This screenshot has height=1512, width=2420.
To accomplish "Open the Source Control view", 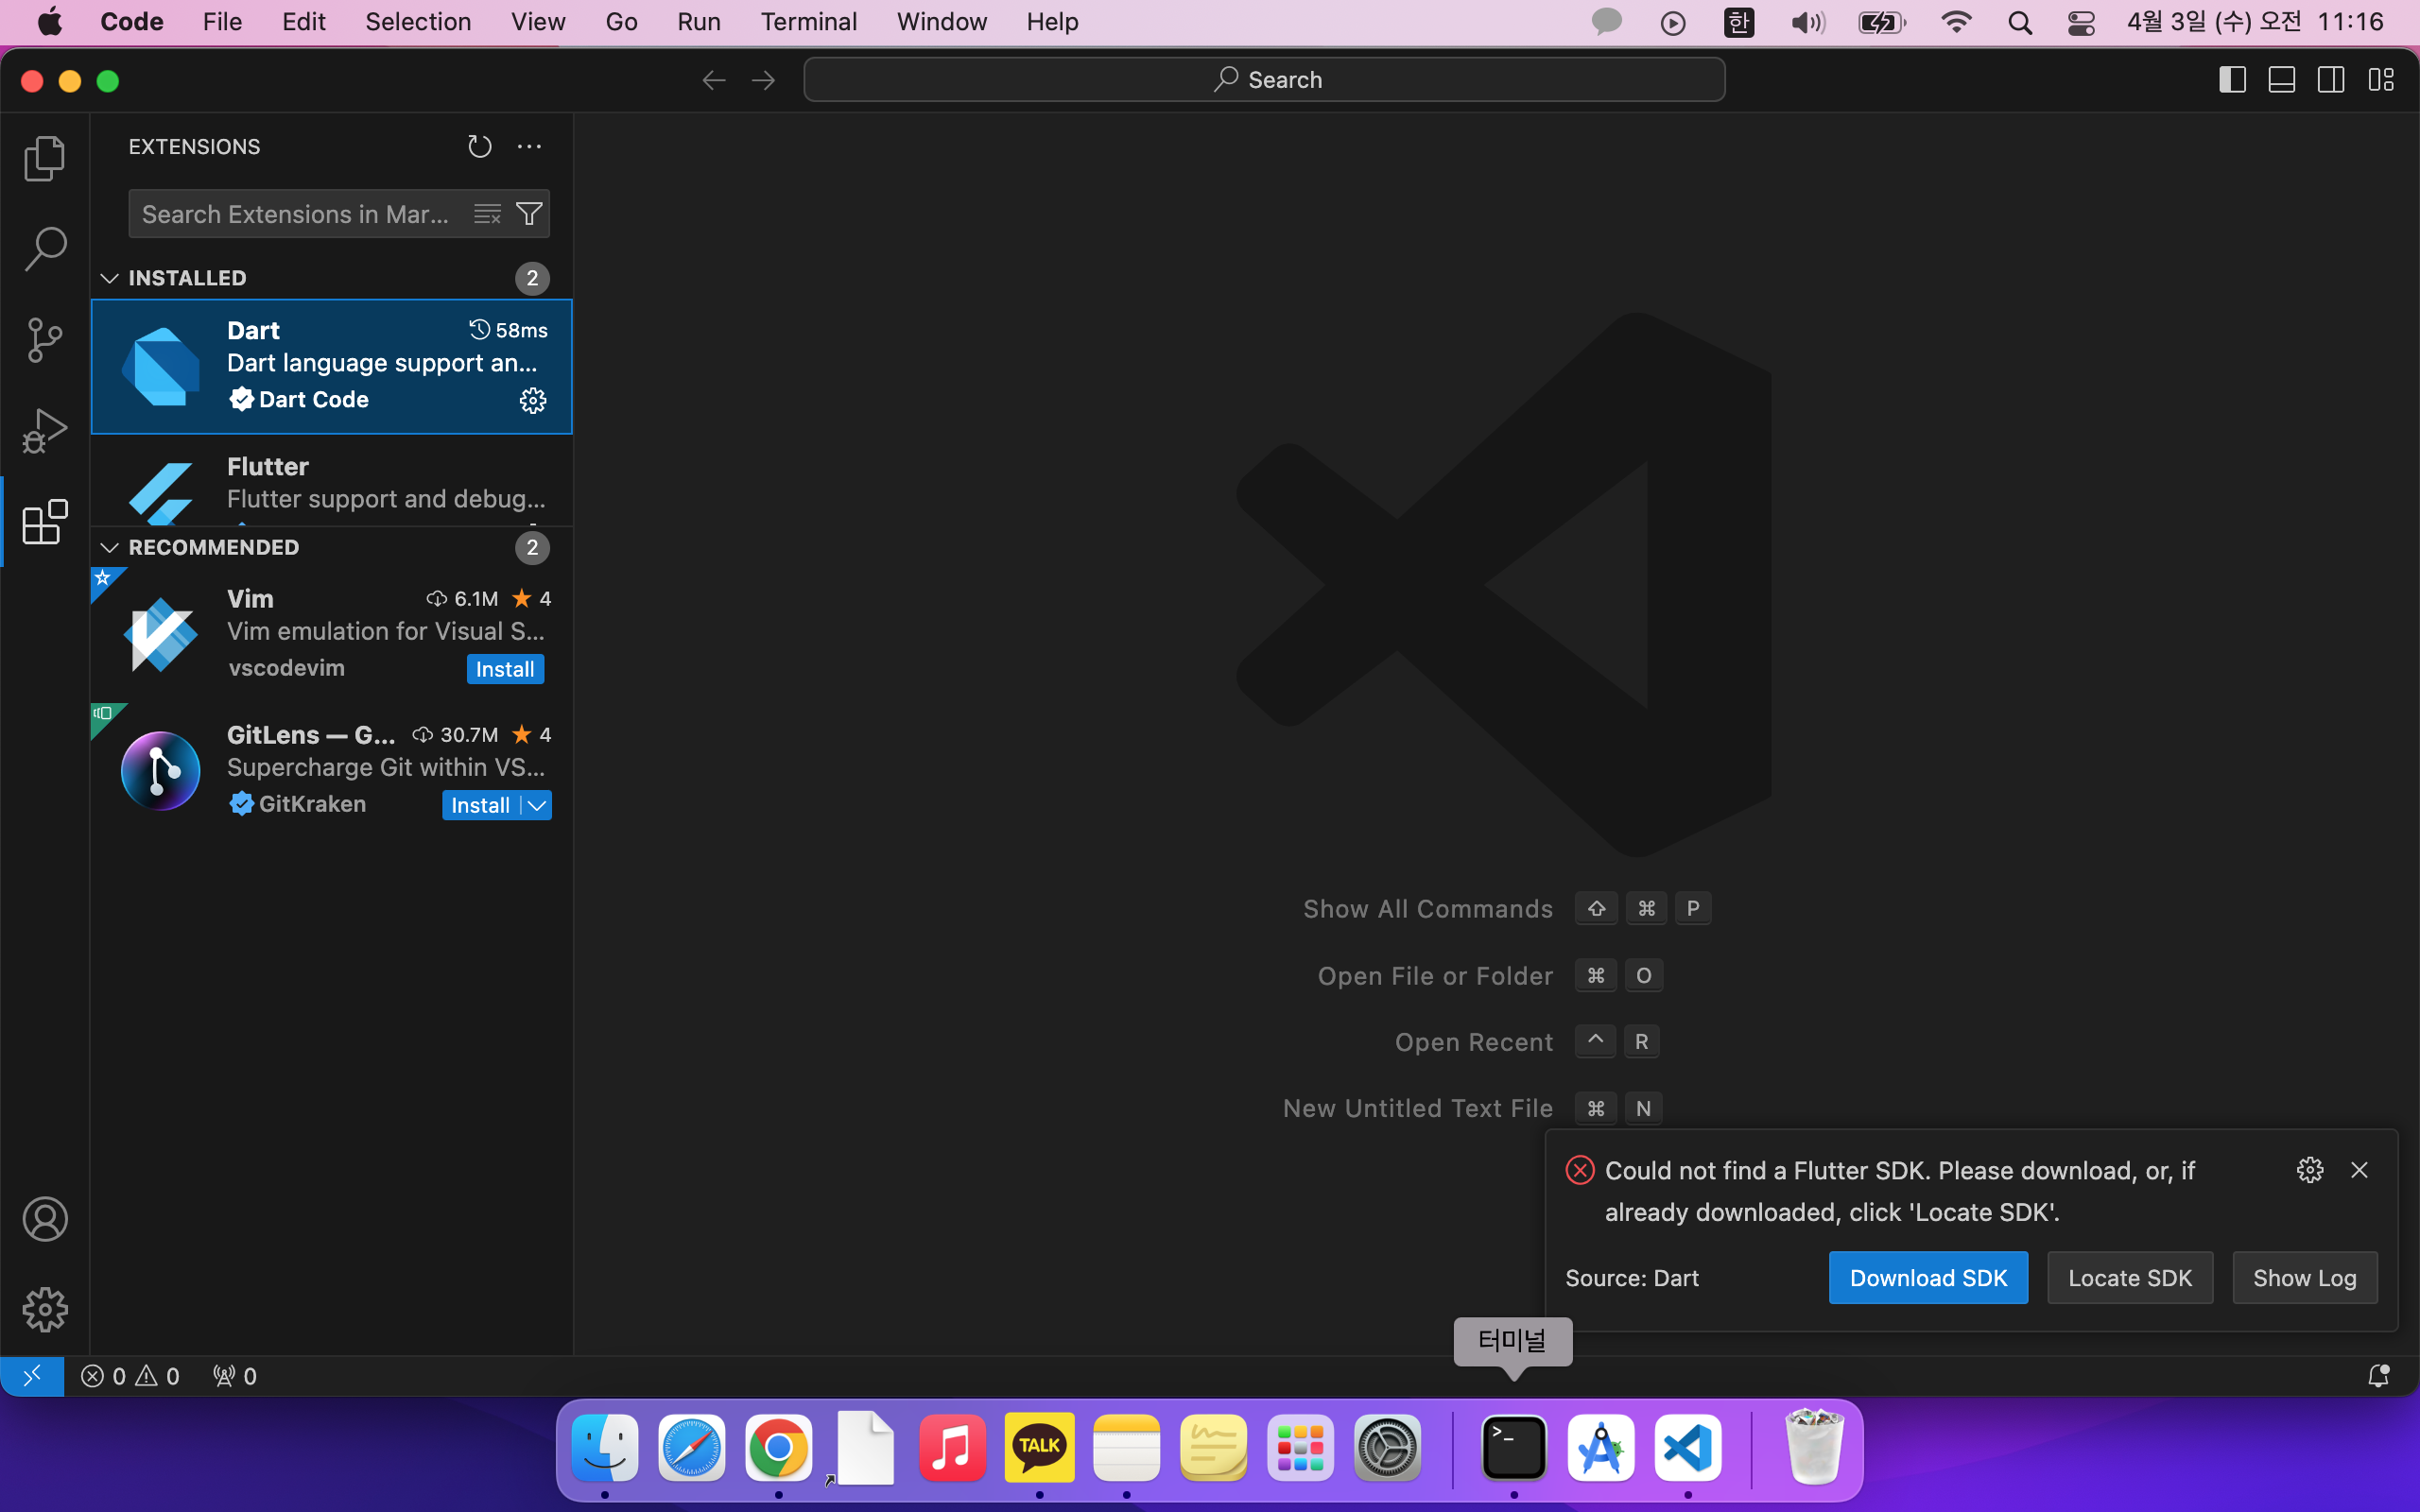I will pyautogui.click(x=45, y=340).
